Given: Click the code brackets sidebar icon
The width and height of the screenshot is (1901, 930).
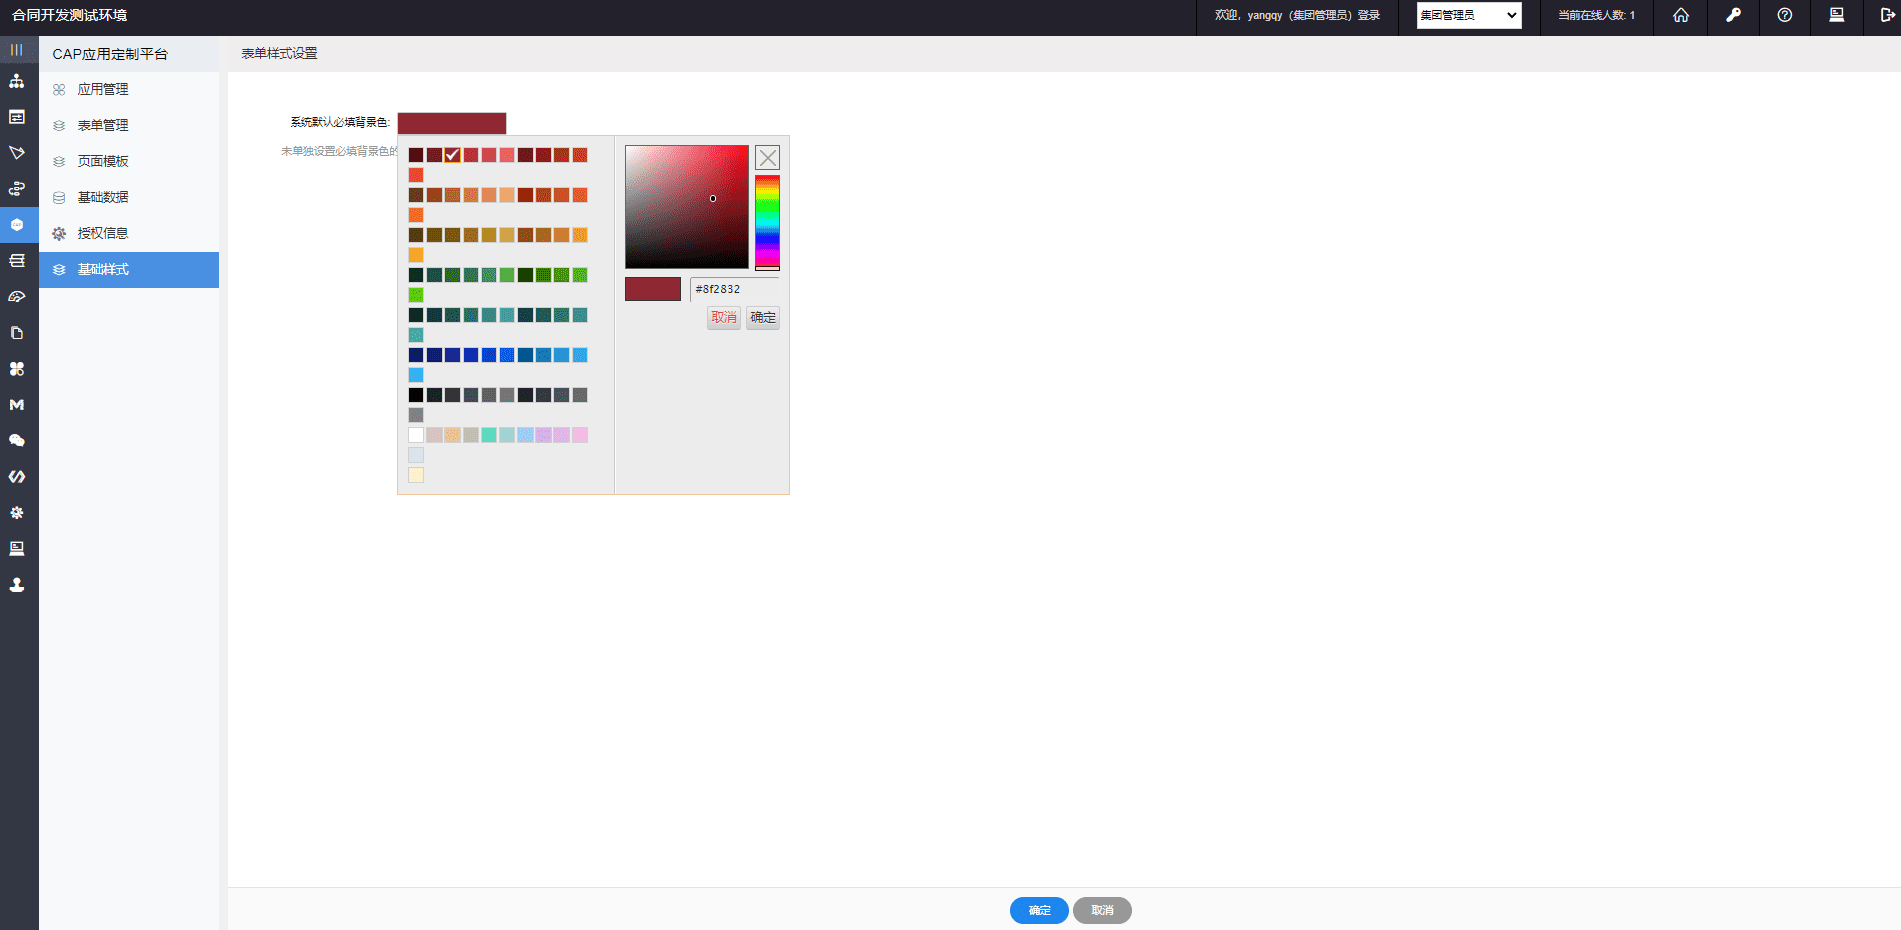Looking at the screenshot, I should [17, 477].
